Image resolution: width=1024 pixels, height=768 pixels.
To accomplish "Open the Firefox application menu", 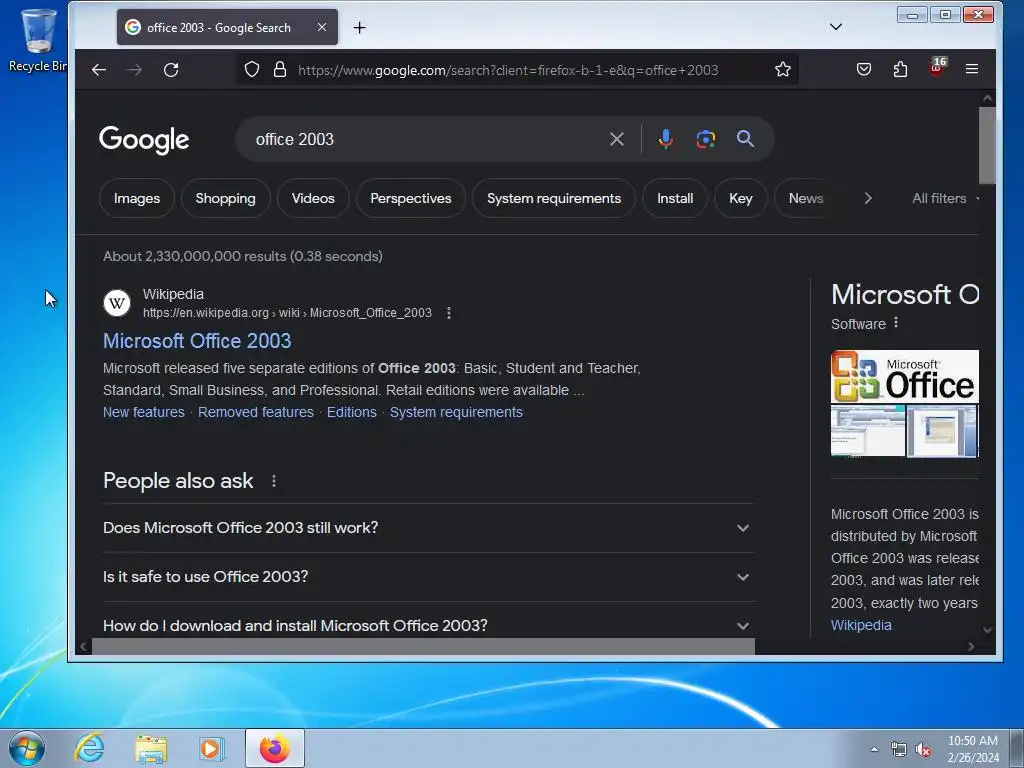I will (x=972, y=69).
